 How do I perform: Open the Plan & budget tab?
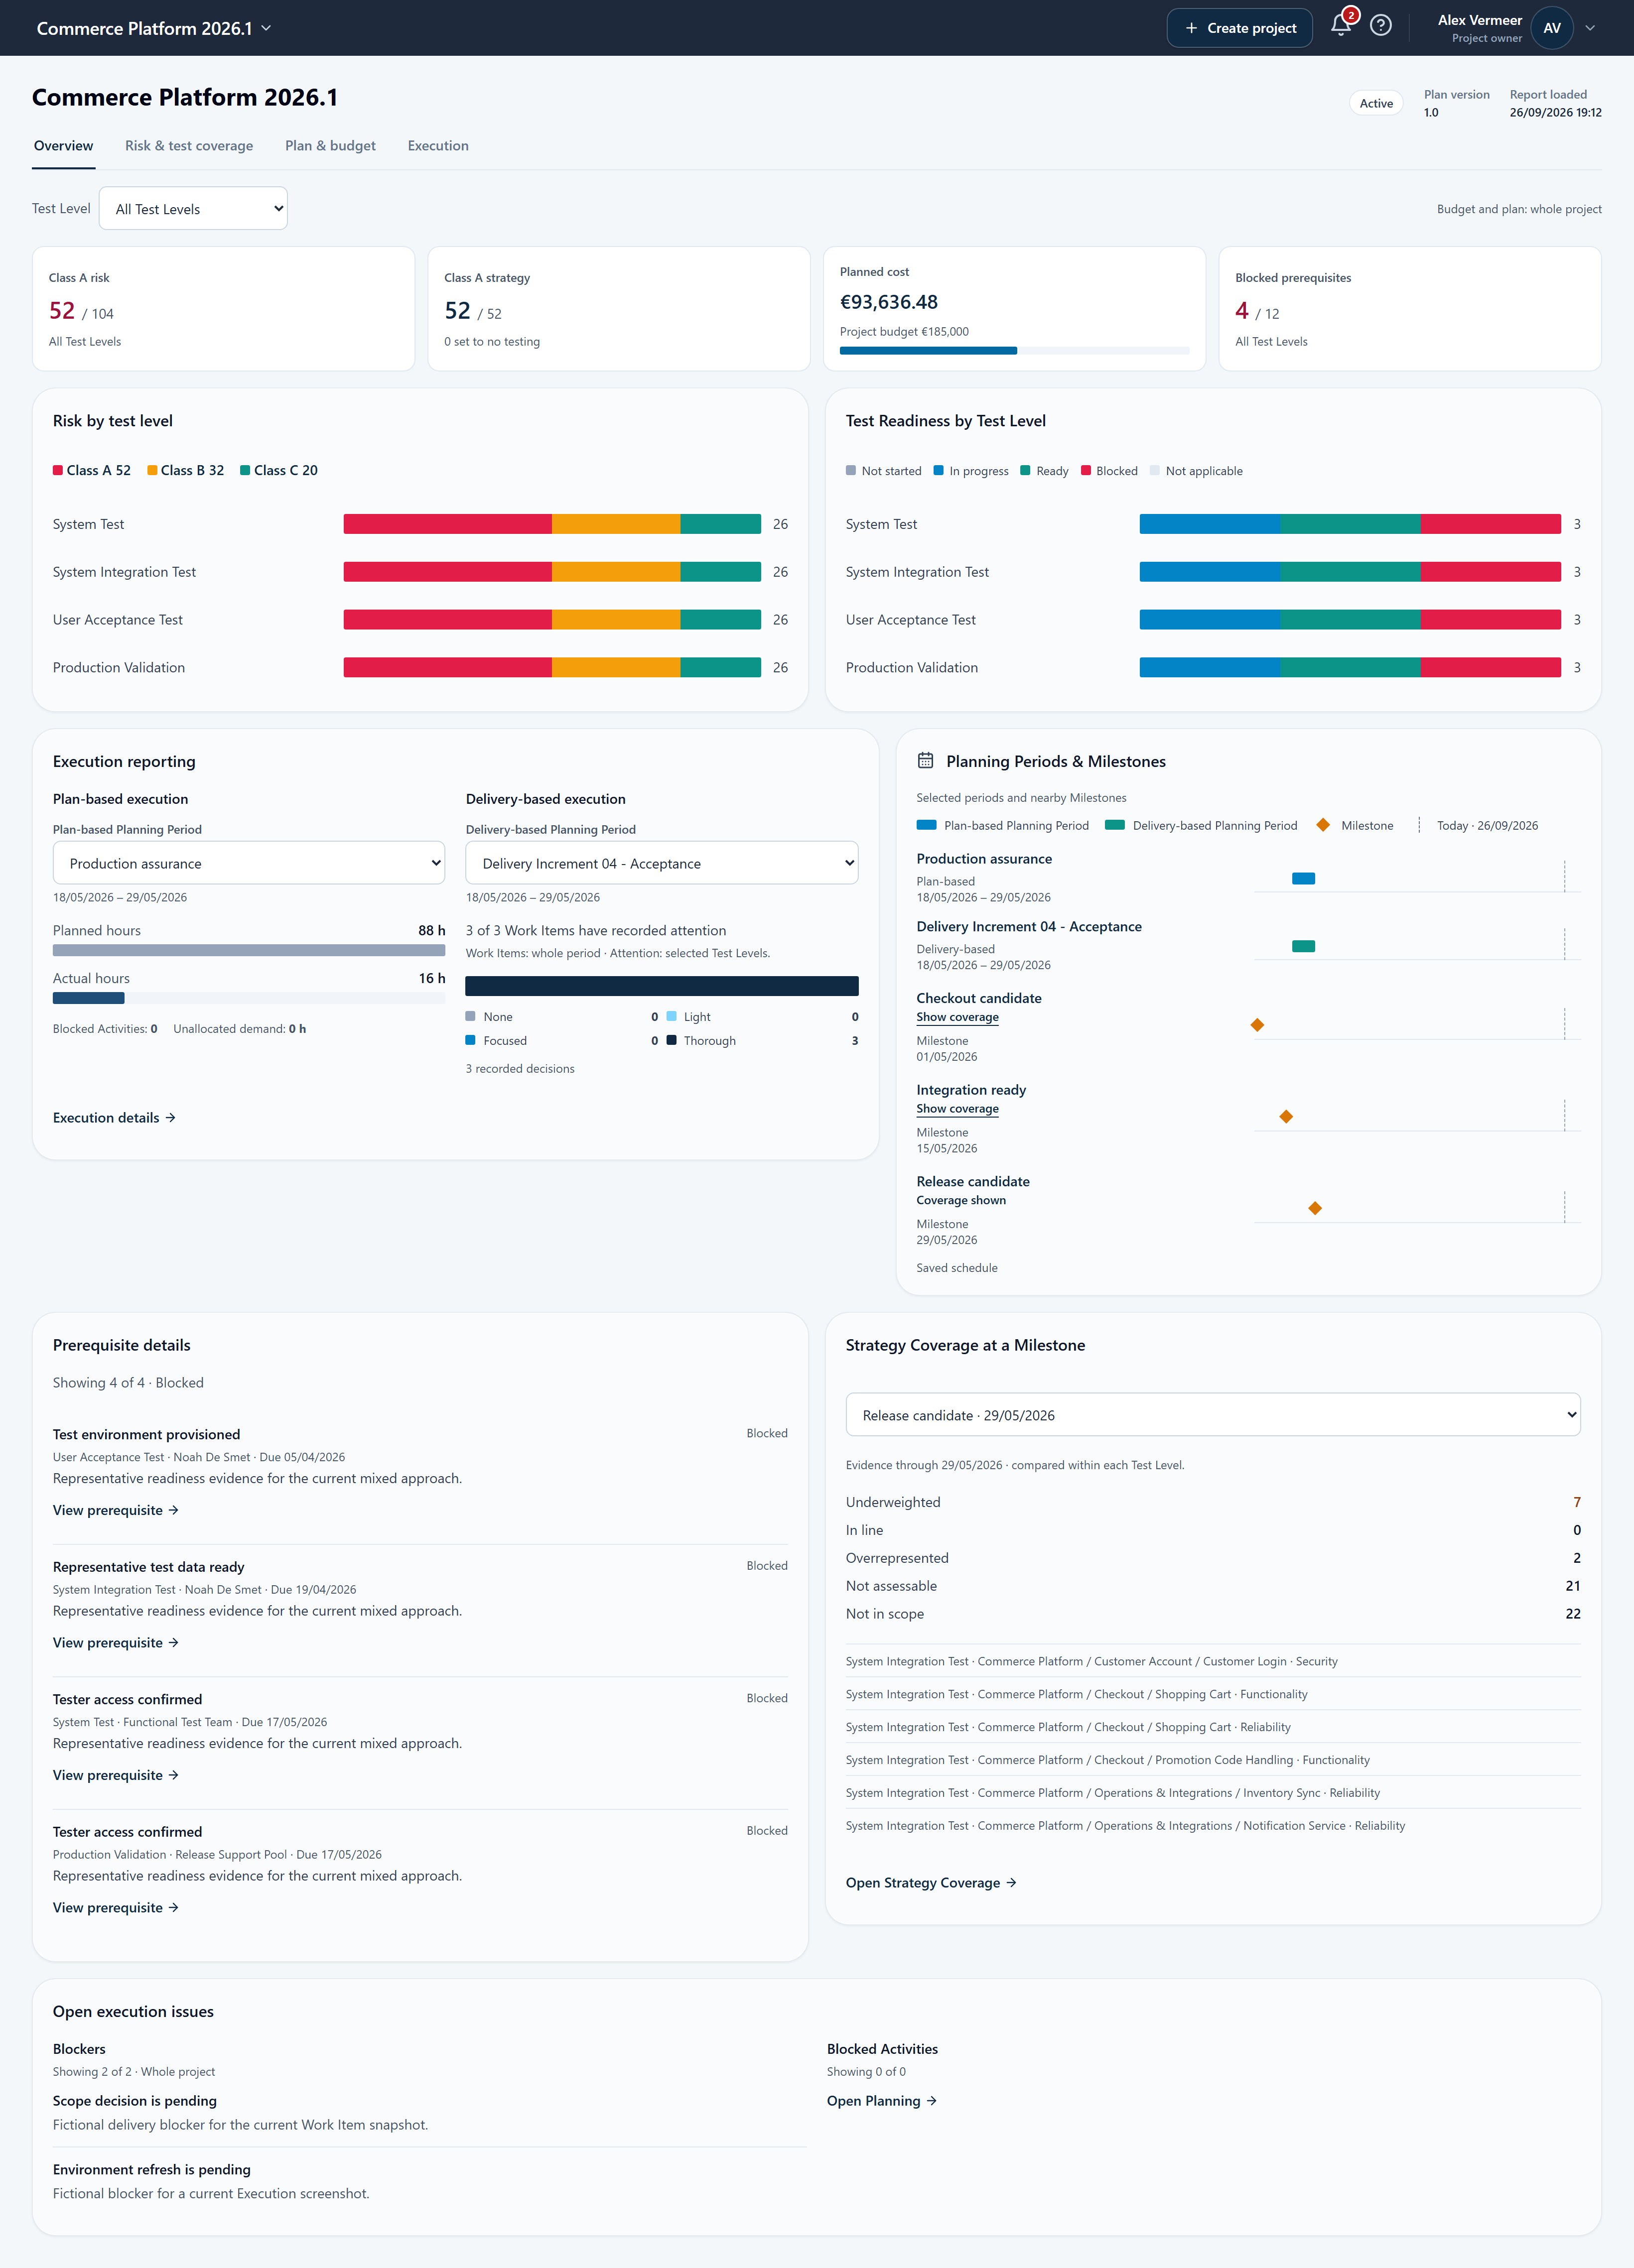click(x=330, y=146)
